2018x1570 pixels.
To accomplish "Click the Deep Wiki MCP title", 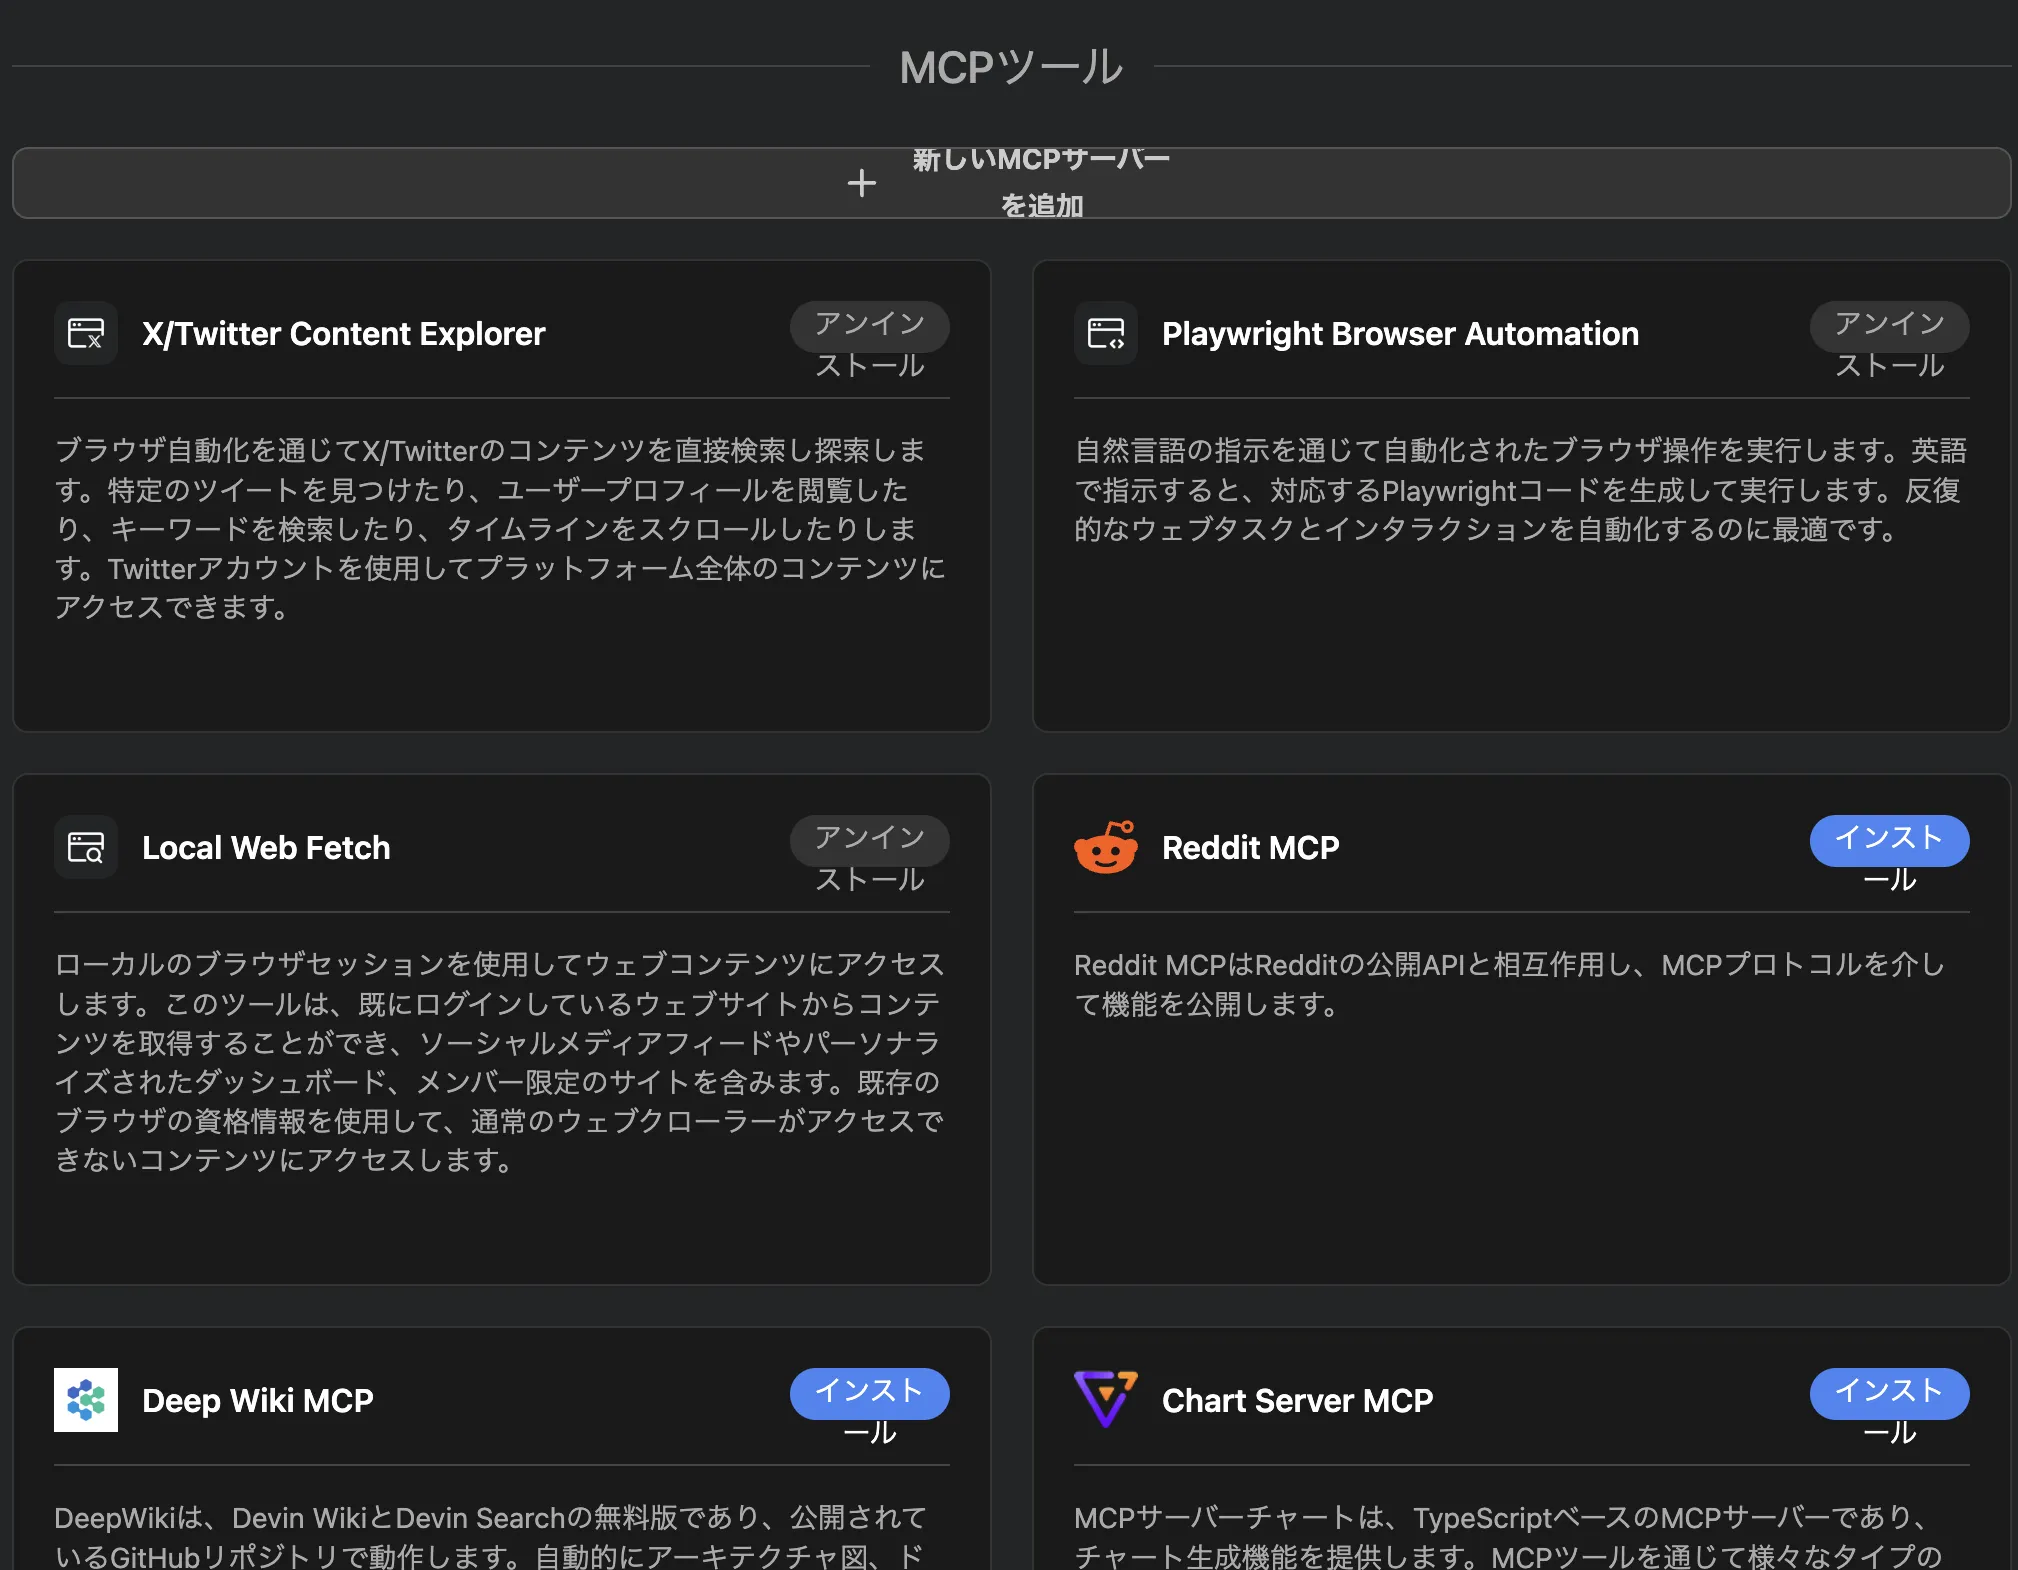I will 258,1401.
